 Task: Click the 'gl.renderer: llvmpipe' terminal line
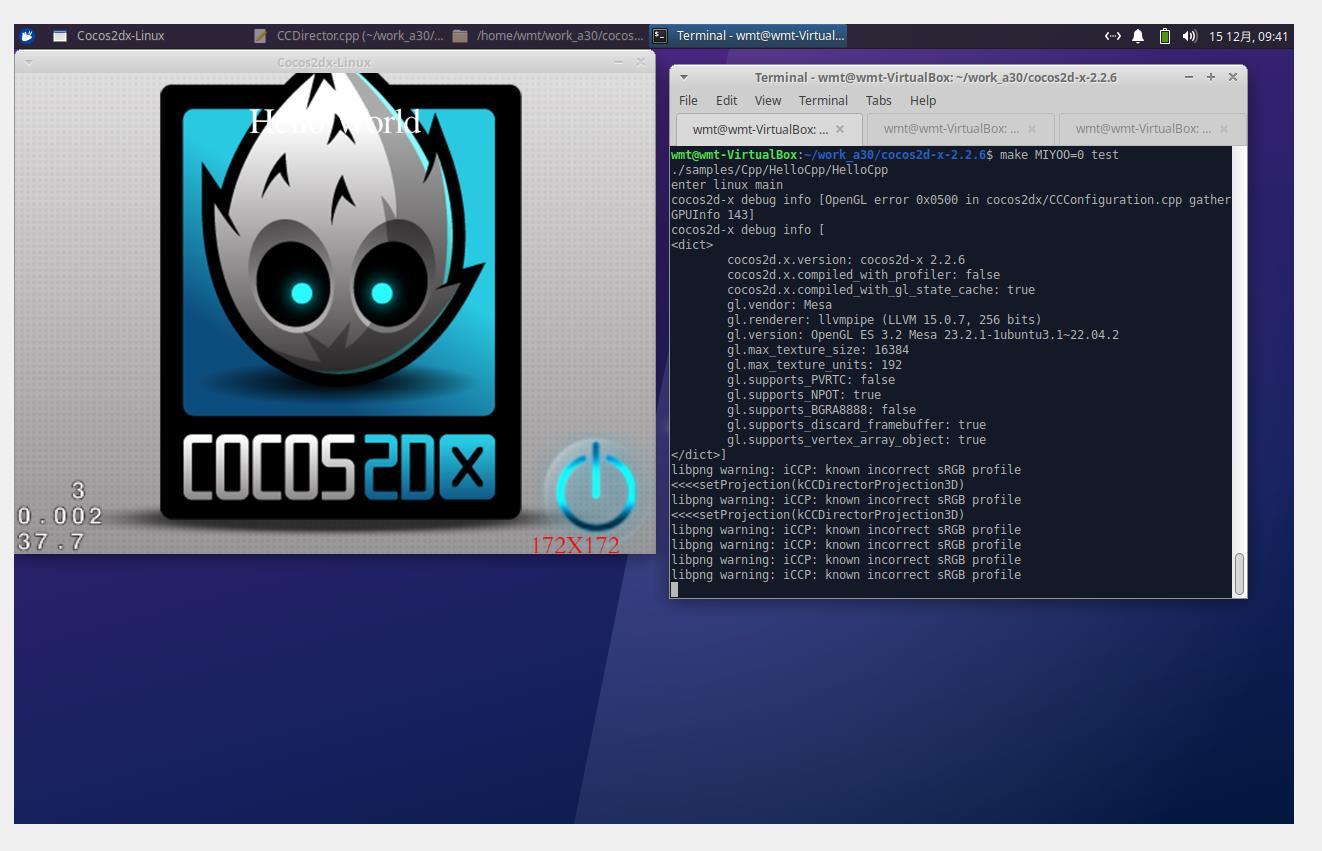click(884, 320)
